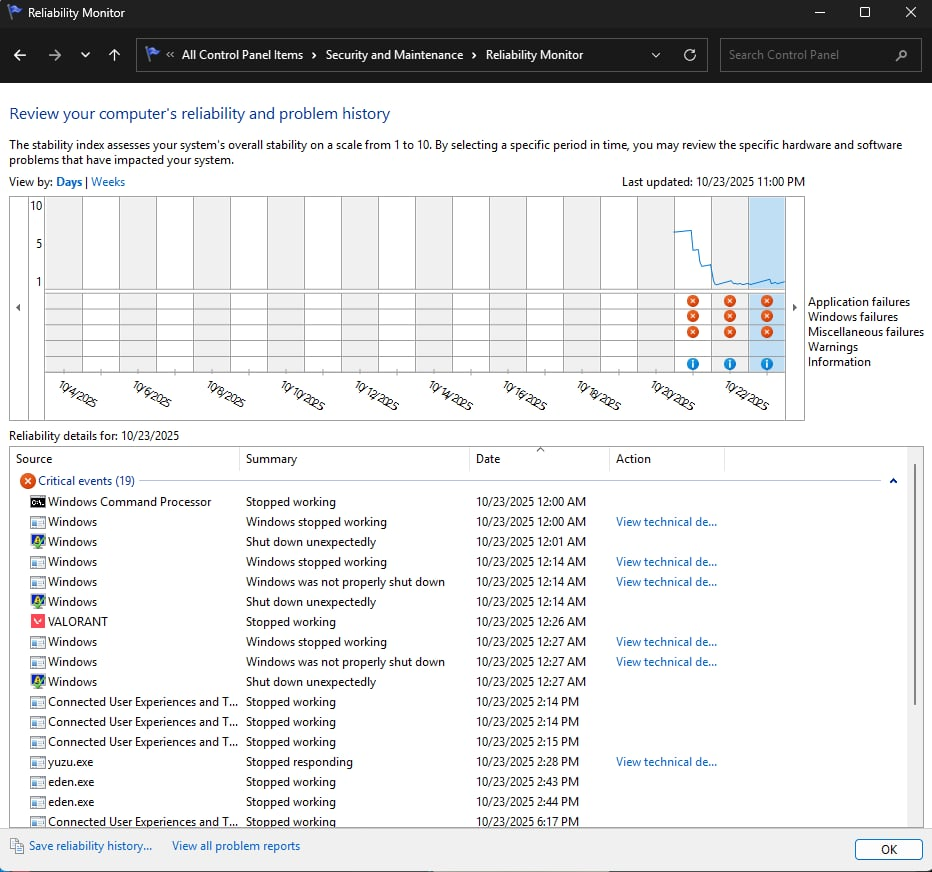Image resolution: width=932 pixels, height=872 pixels.
Task: Open the address bar history dropdown
Action: pyautogui.click(x=656, y=55)
